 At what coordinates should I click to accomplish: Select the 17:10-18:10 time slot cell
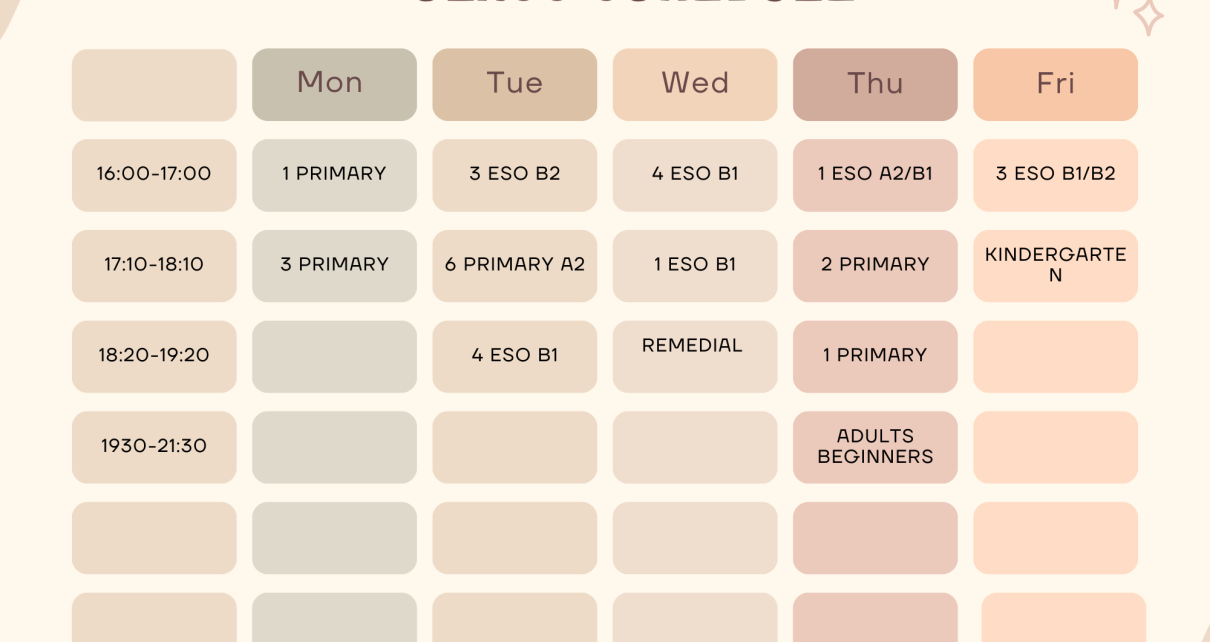click(x=154, y=265)
